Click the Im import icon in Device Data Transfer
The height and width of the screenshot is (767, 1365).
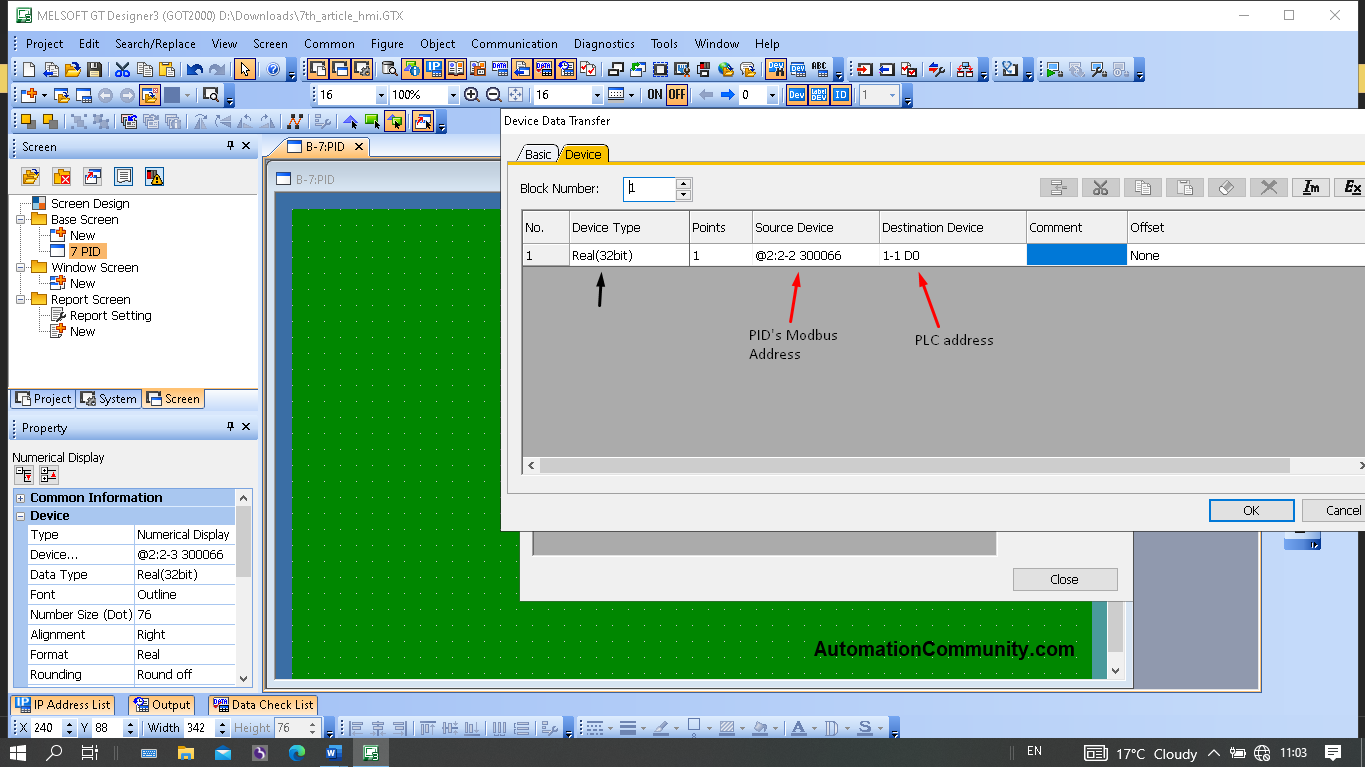[1311, 187]
